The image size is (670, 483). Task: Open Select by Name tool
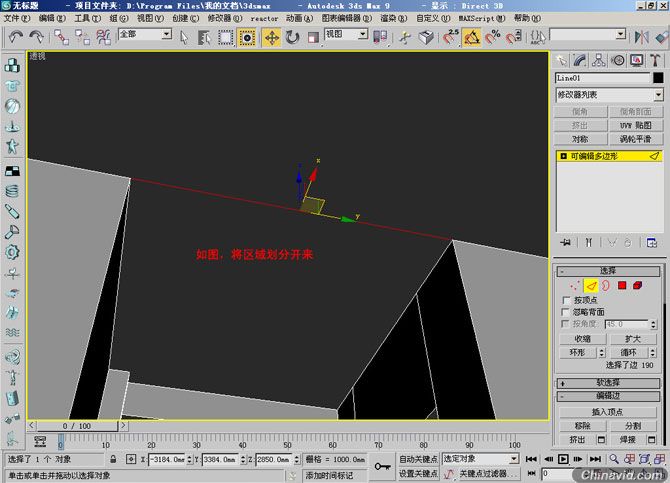click(204, 38)
